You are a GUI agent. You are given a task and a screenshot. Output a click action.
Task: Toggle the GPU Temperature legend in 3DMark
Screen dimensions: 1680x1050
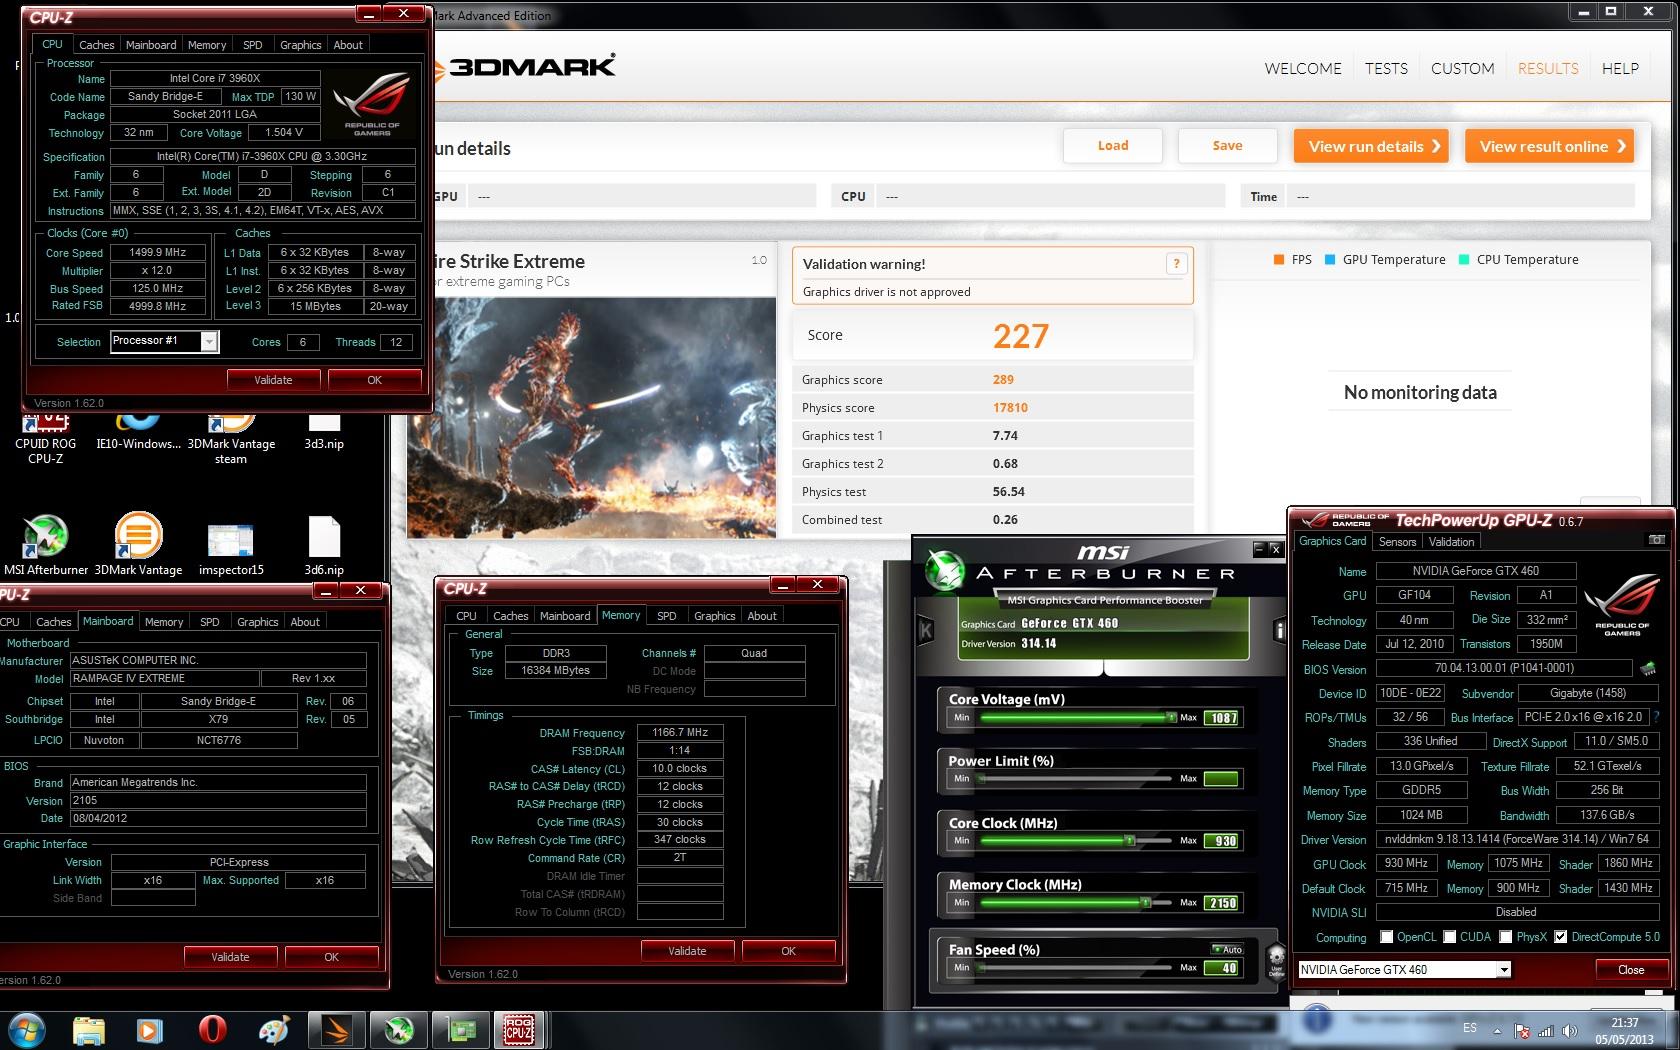[1385, 259]
